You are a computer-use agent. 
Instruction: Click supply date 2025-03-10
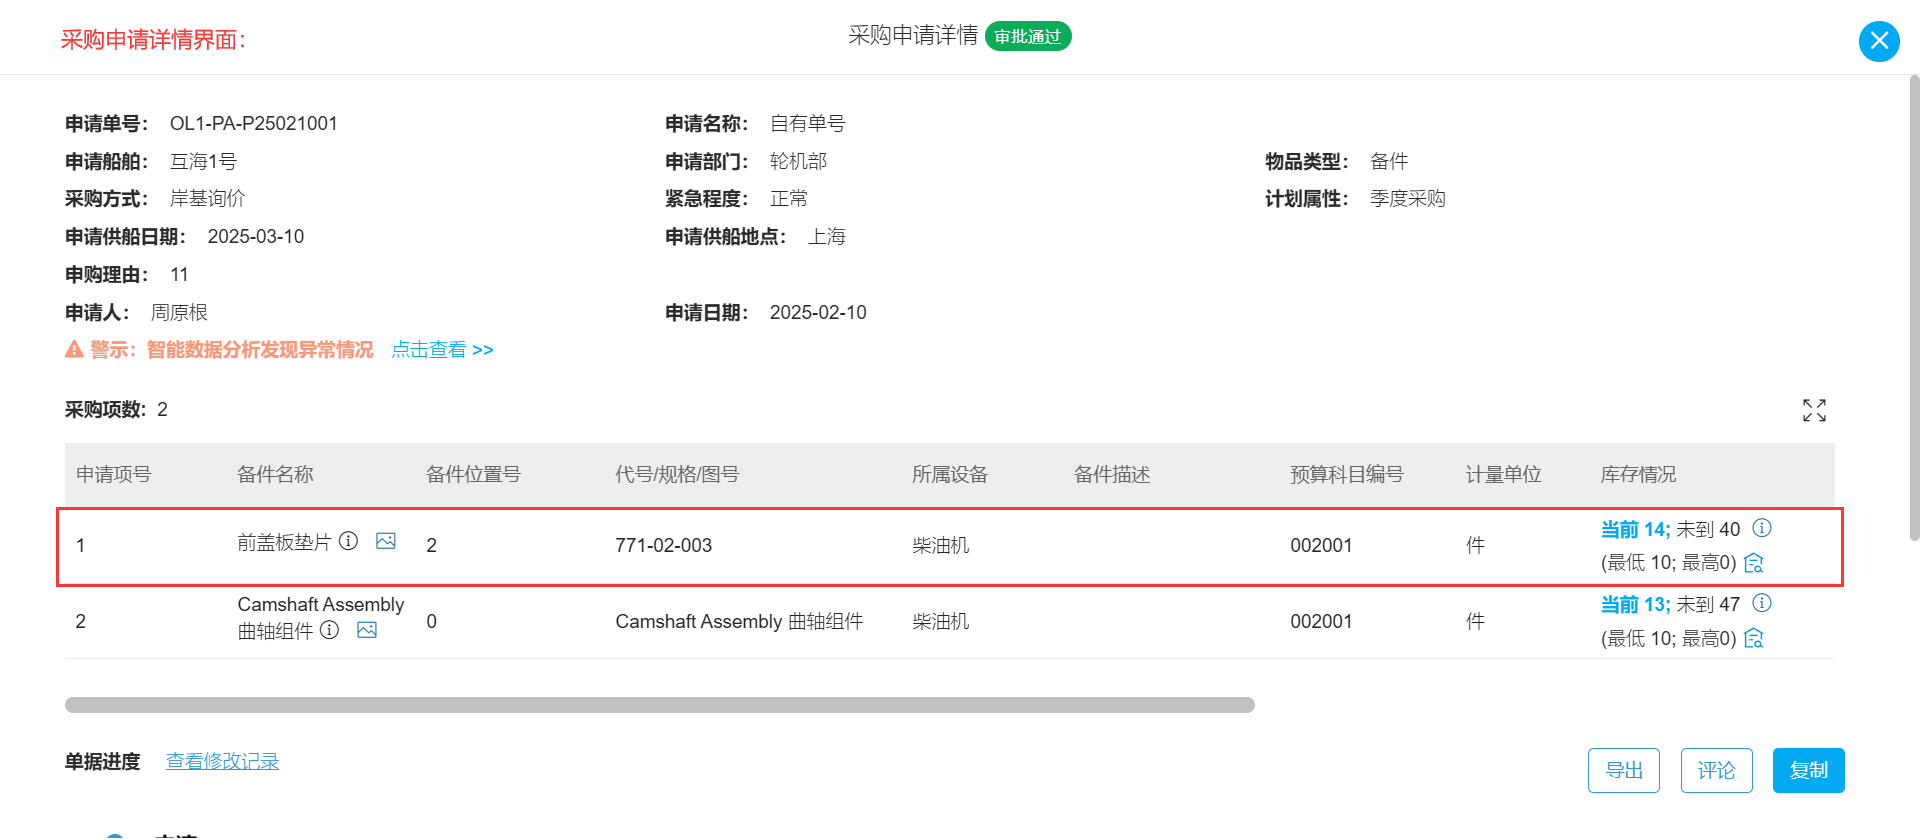coord(256,236)
